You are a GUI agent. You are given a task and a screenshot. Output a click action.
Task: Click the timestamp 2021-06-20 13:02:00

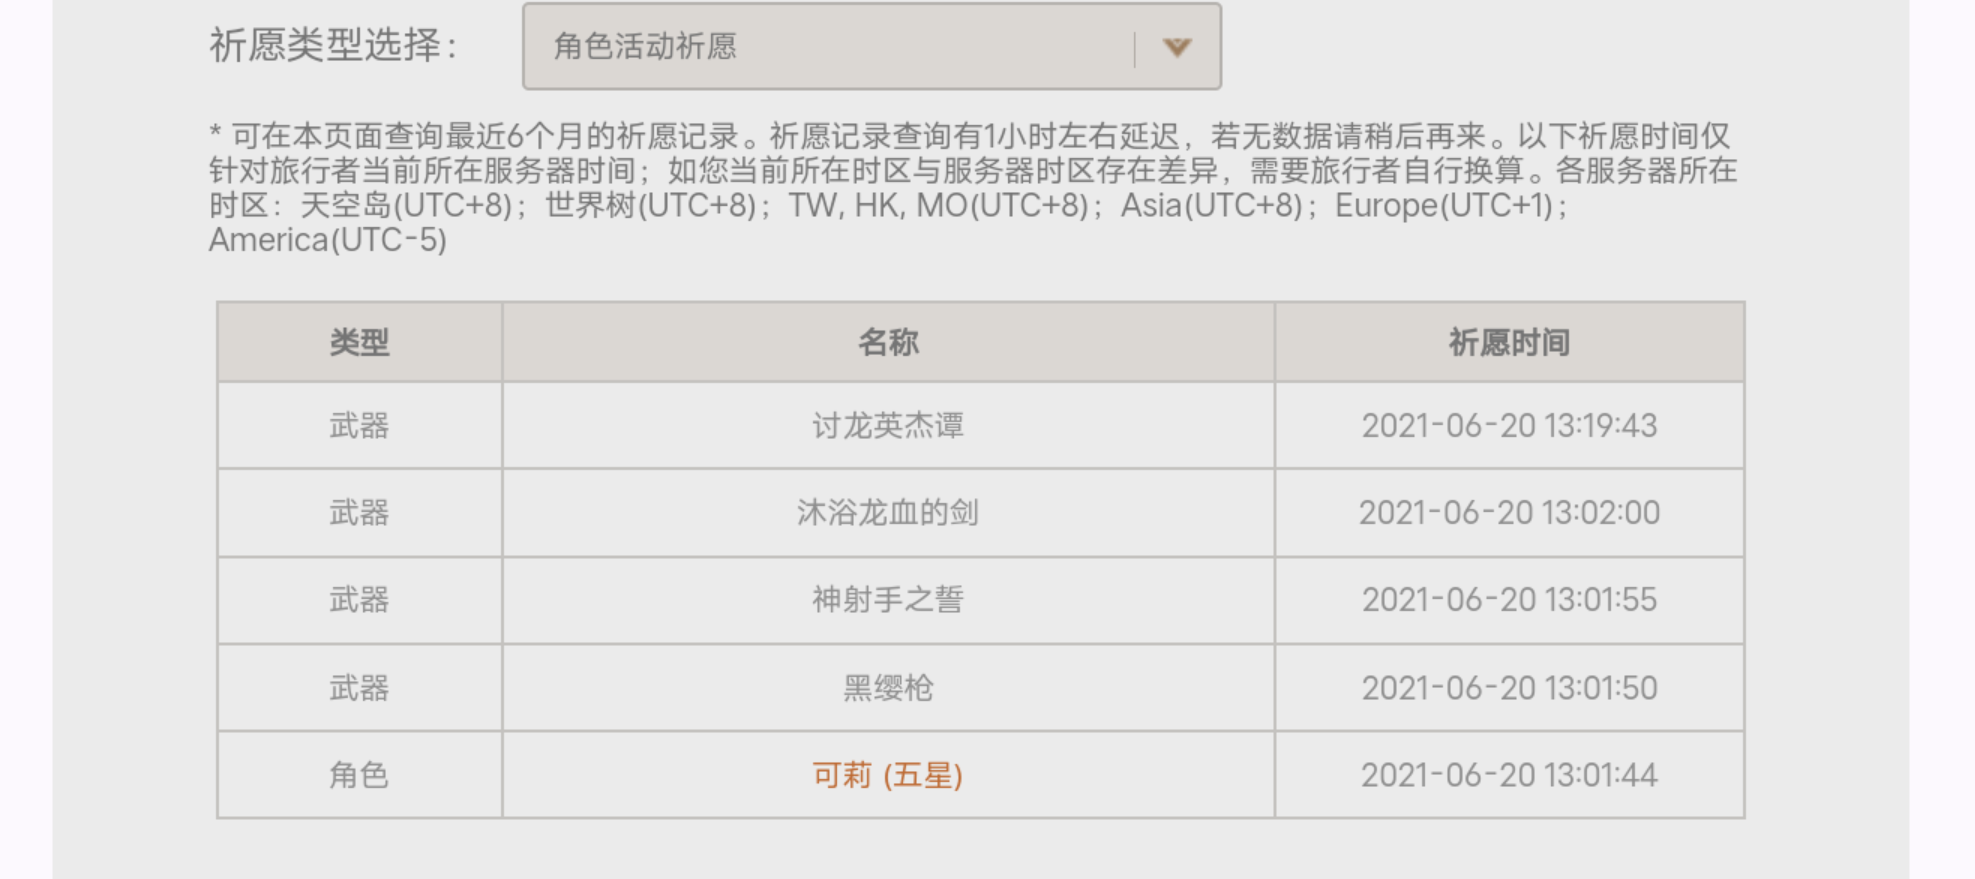pos(1509,513)
